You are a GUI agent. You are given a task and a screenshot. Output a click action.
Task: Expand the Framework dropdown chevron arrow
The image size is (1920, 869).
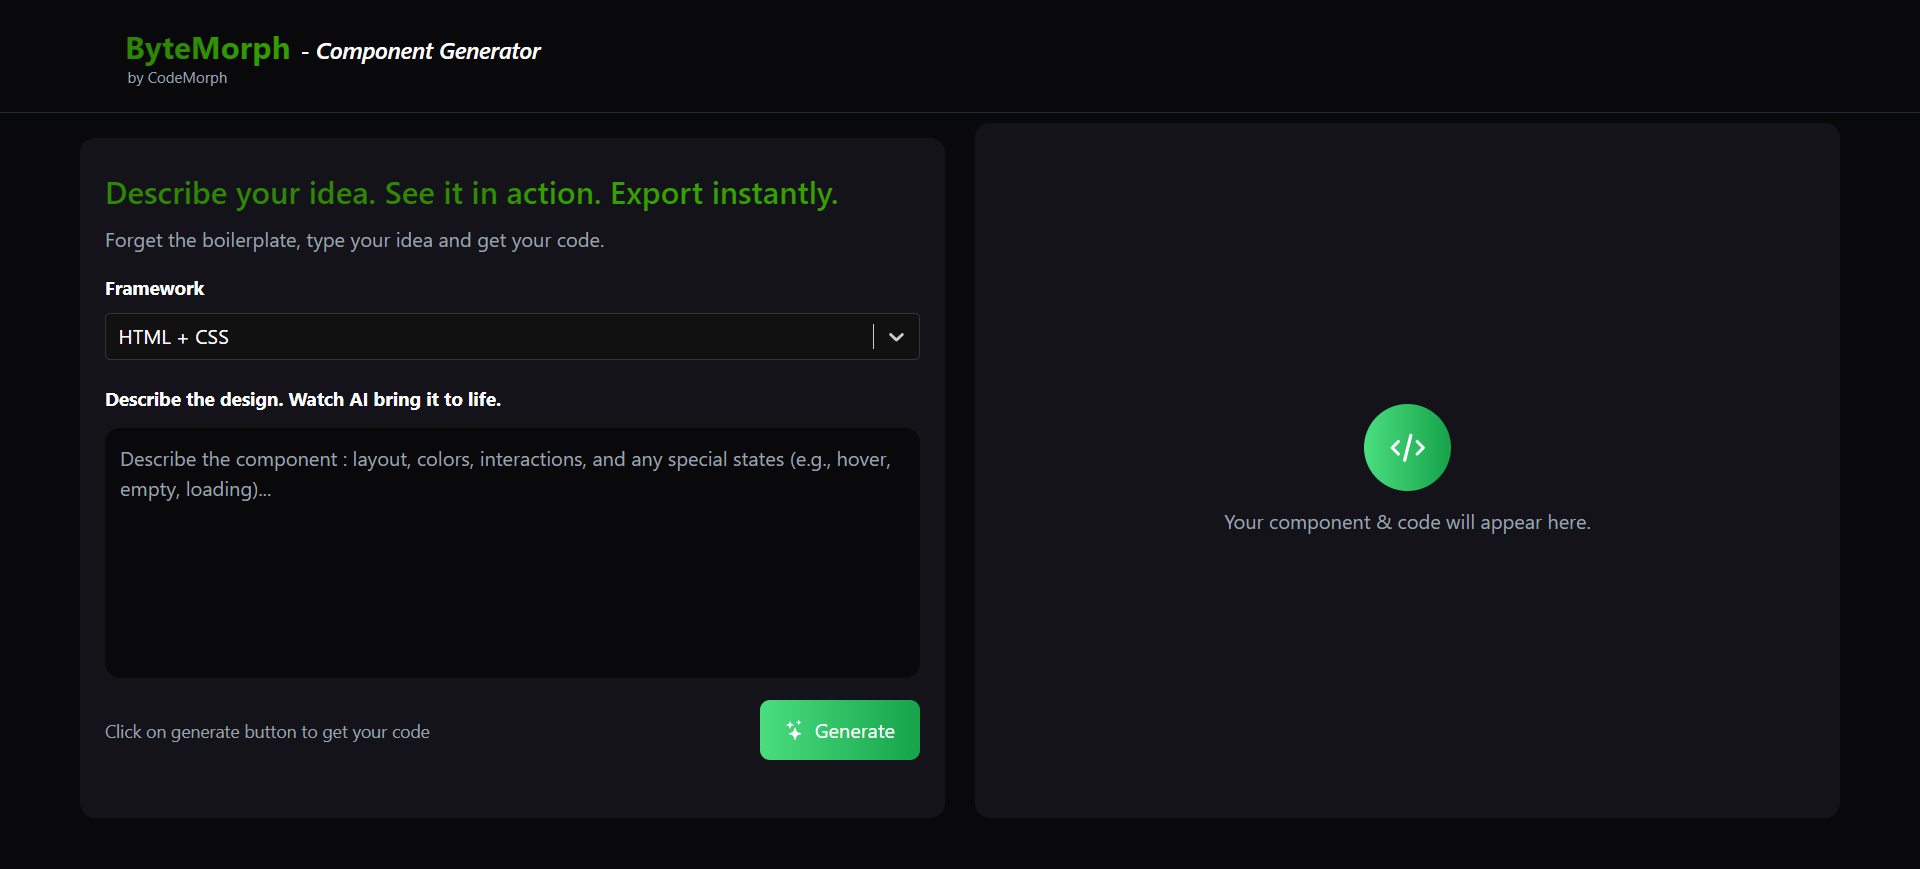click(x=896, y=337)
